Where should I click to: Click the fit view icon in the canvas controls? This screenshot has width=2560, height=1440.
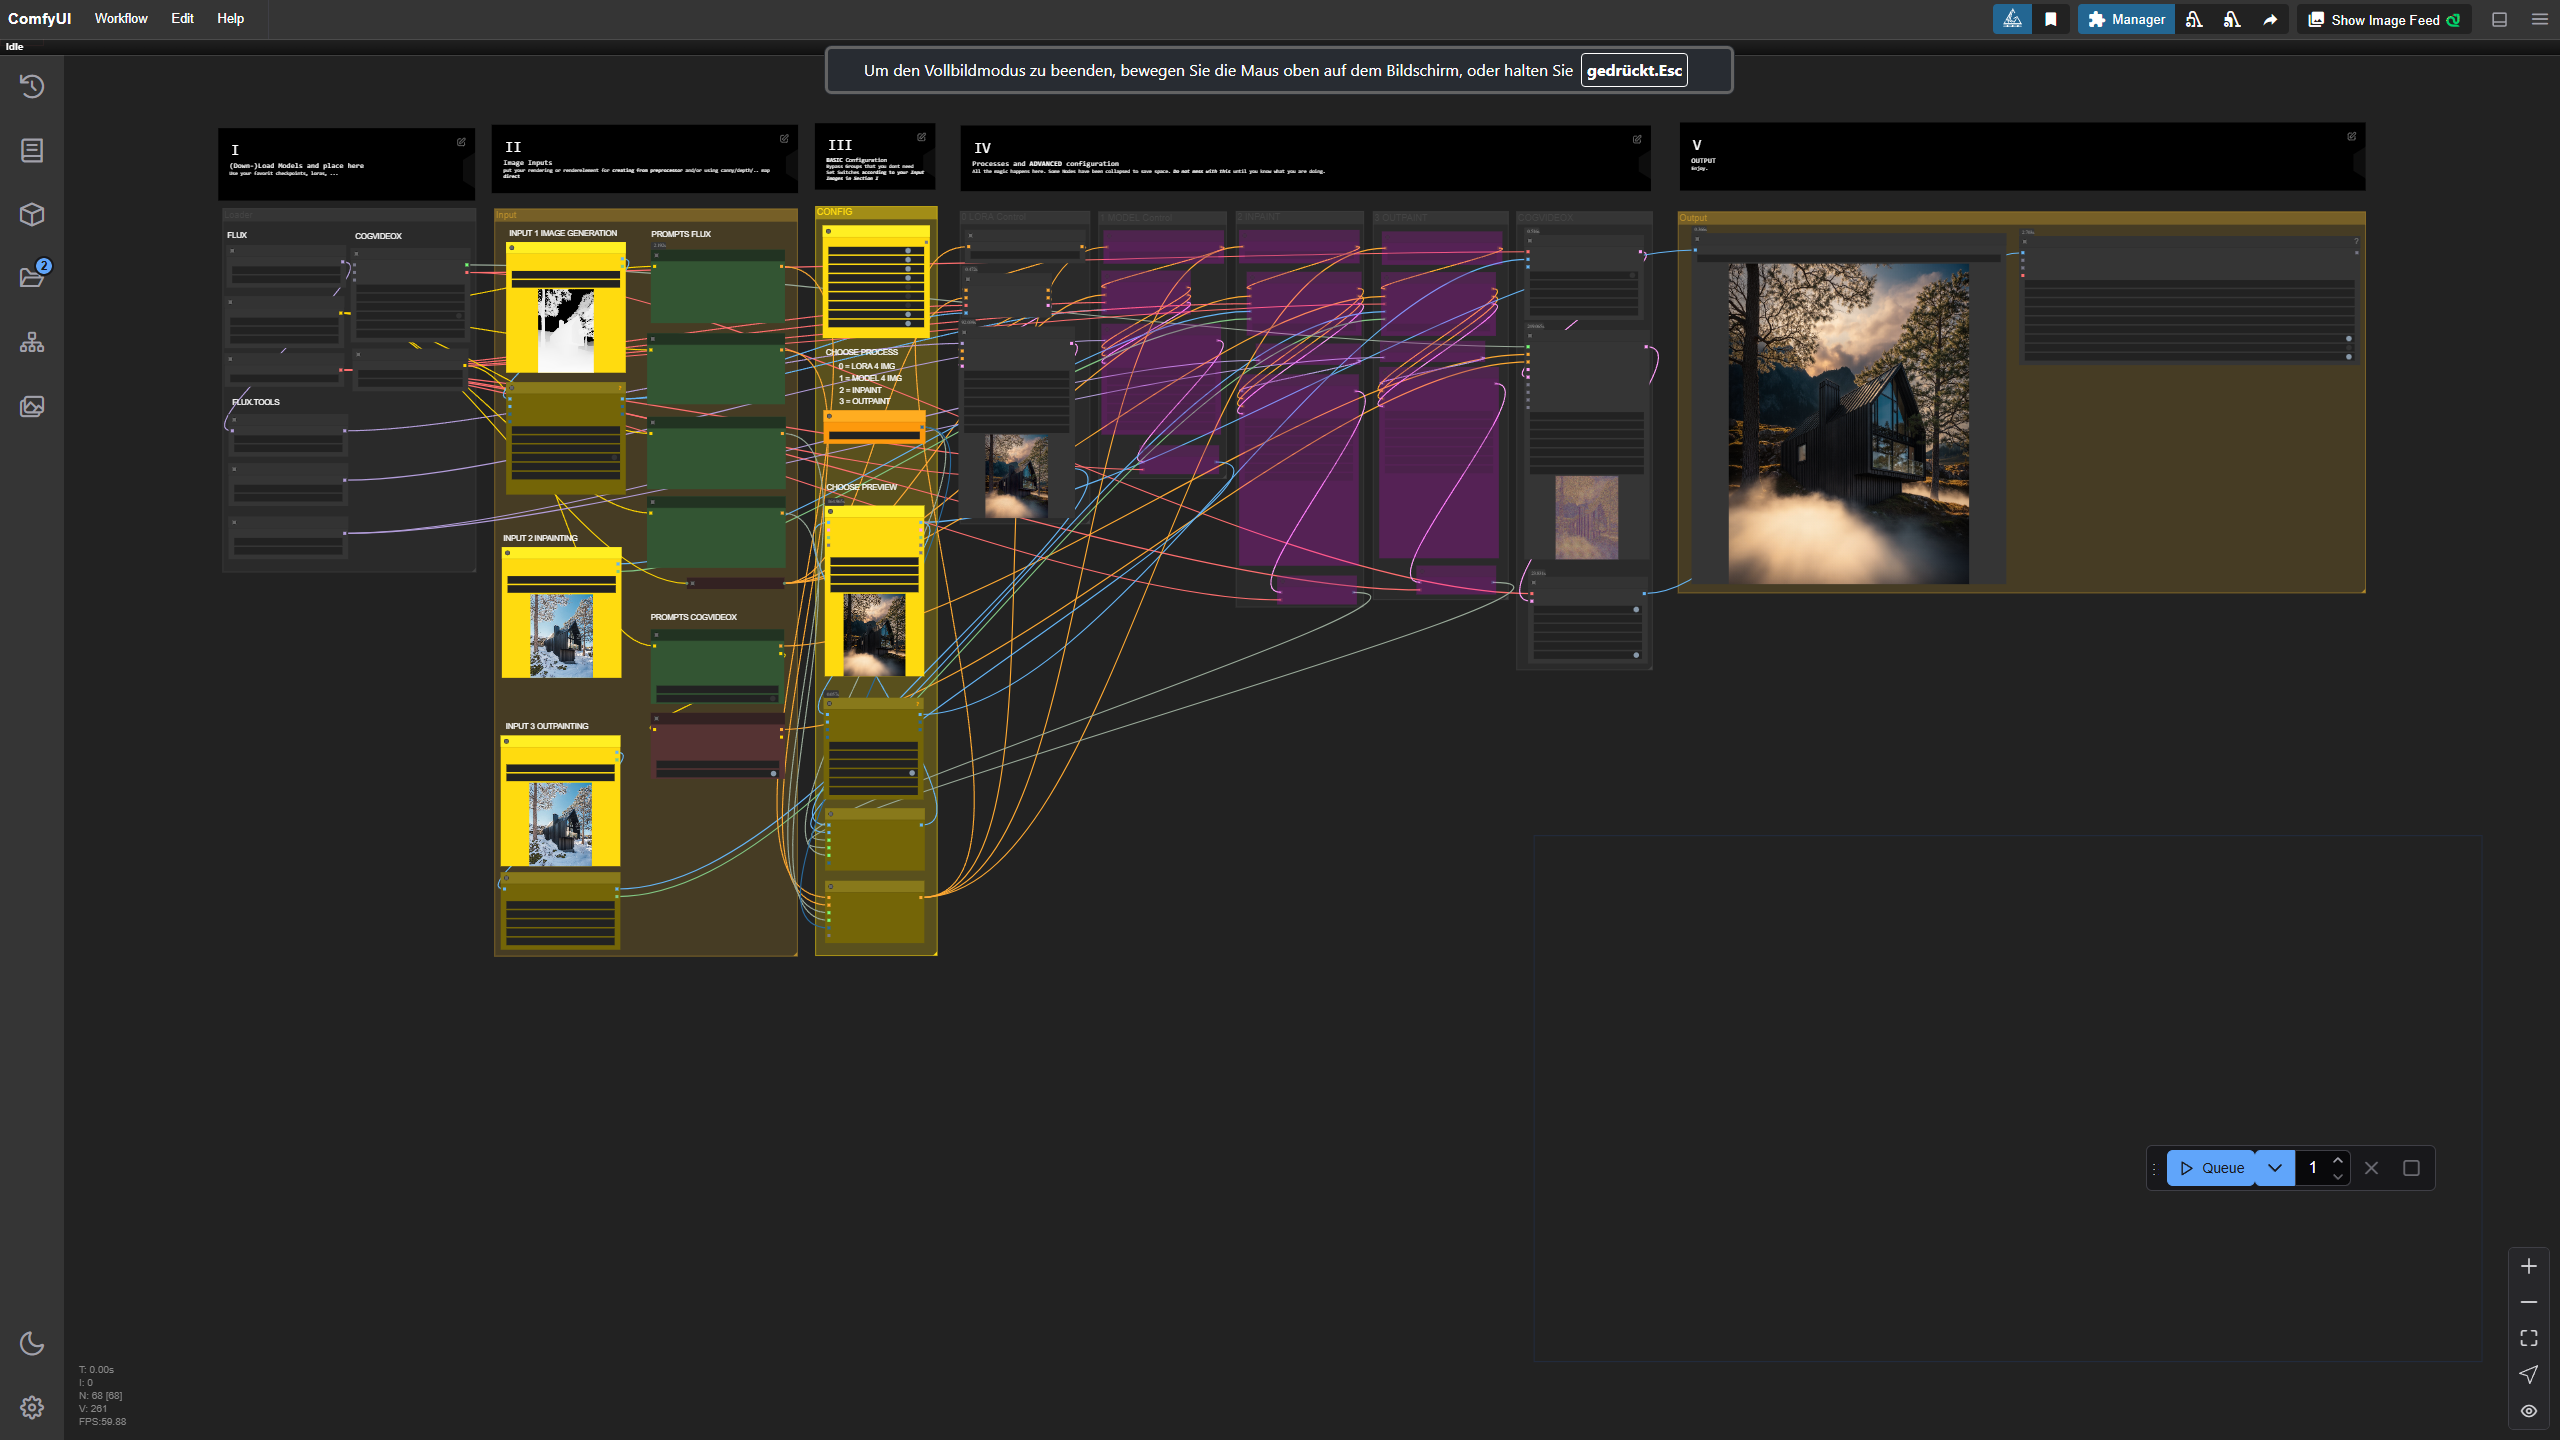coord(2528,1338)
